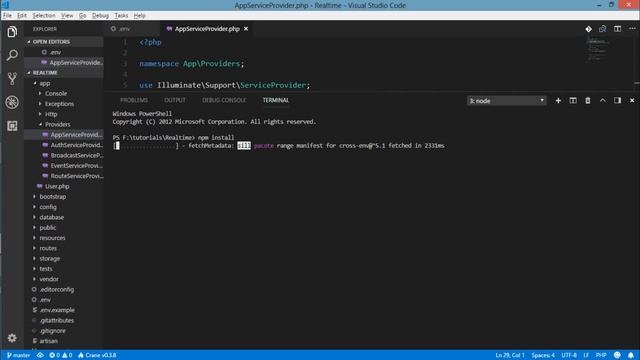The image size is (640, 360).
Task: Change file encoding UTF-8
Action: coord(569,355)
